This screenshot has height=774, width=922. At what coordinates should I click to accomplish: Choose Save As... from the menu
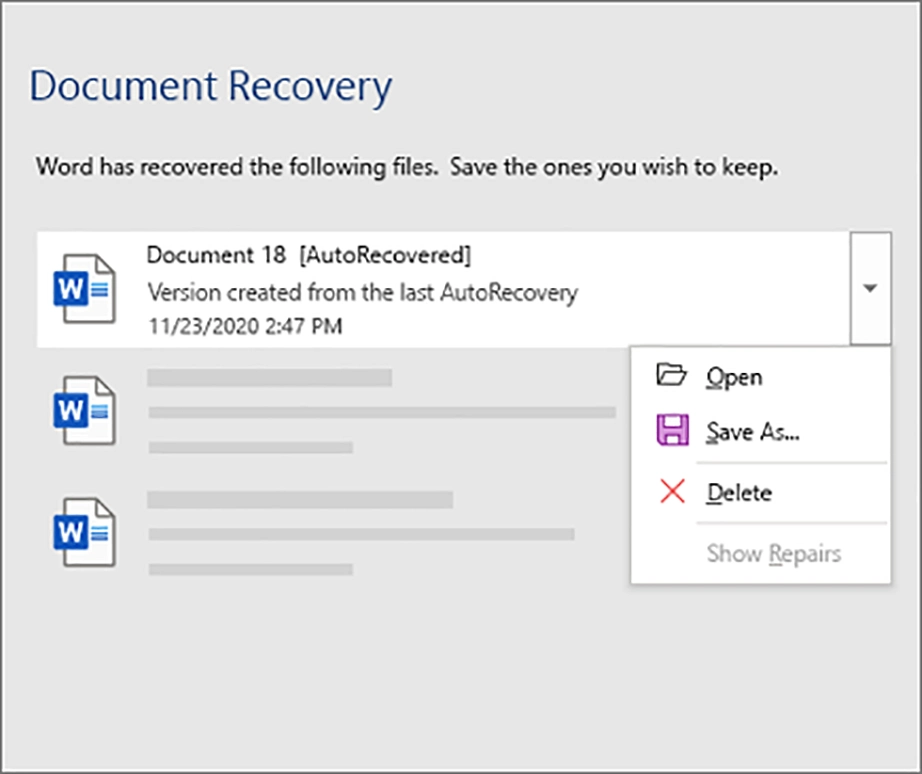[760, 431]
